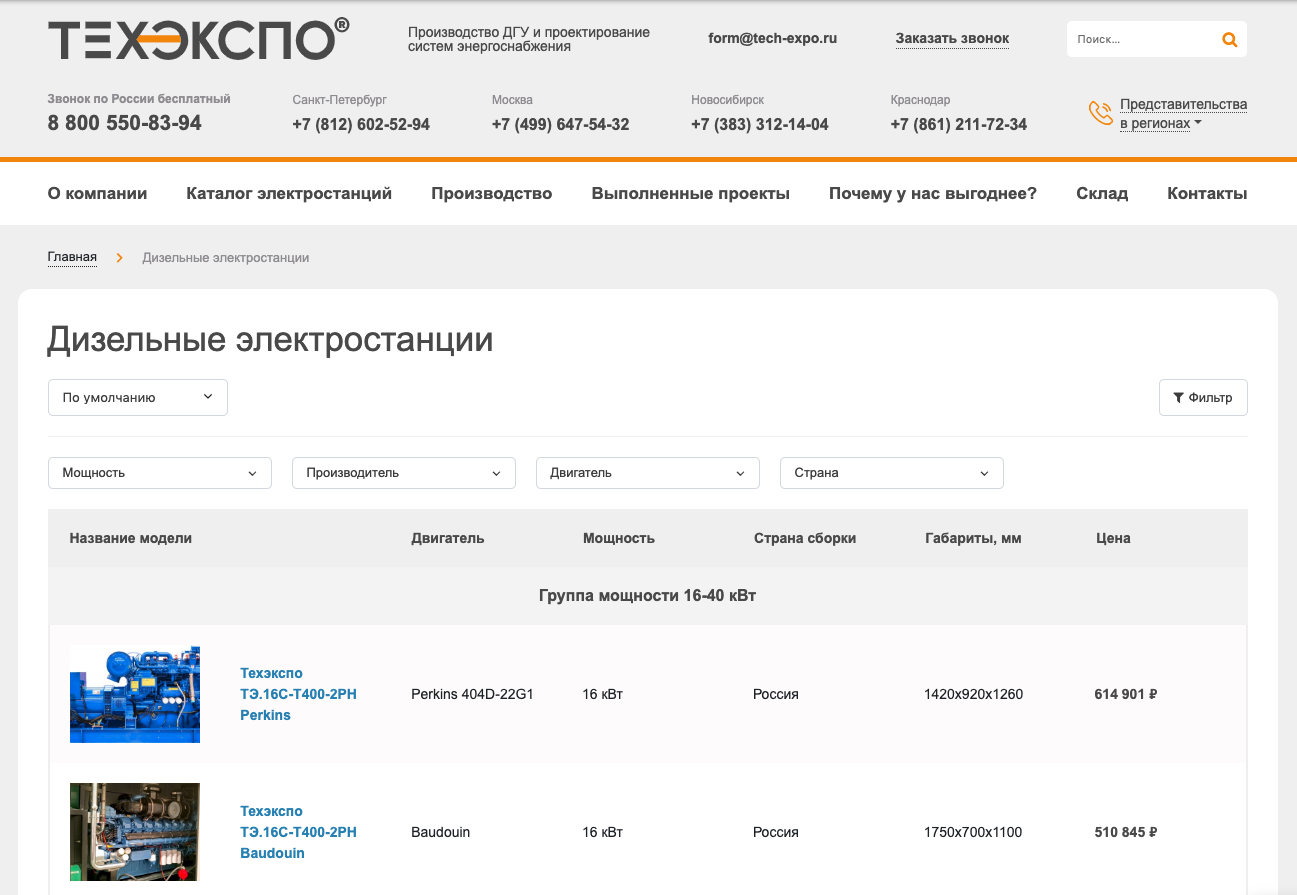The height and width of the screenshot is (895, 1297).
Task: Open ТЭ.16С-Т400-2РН Baudouin product link
Action: 298,832
